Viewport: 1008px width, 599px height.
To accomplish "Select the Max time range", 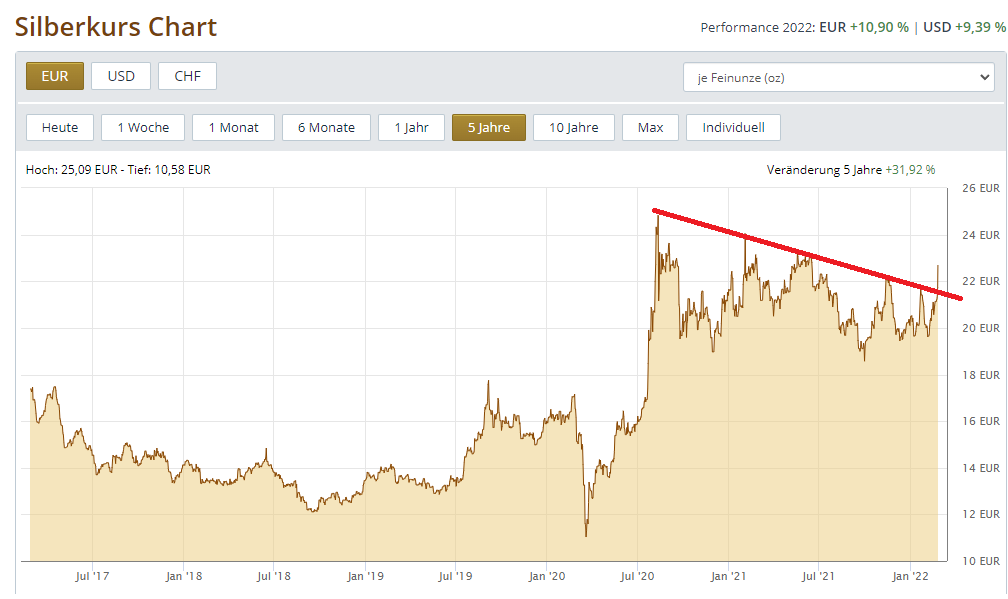I will 650,127.
